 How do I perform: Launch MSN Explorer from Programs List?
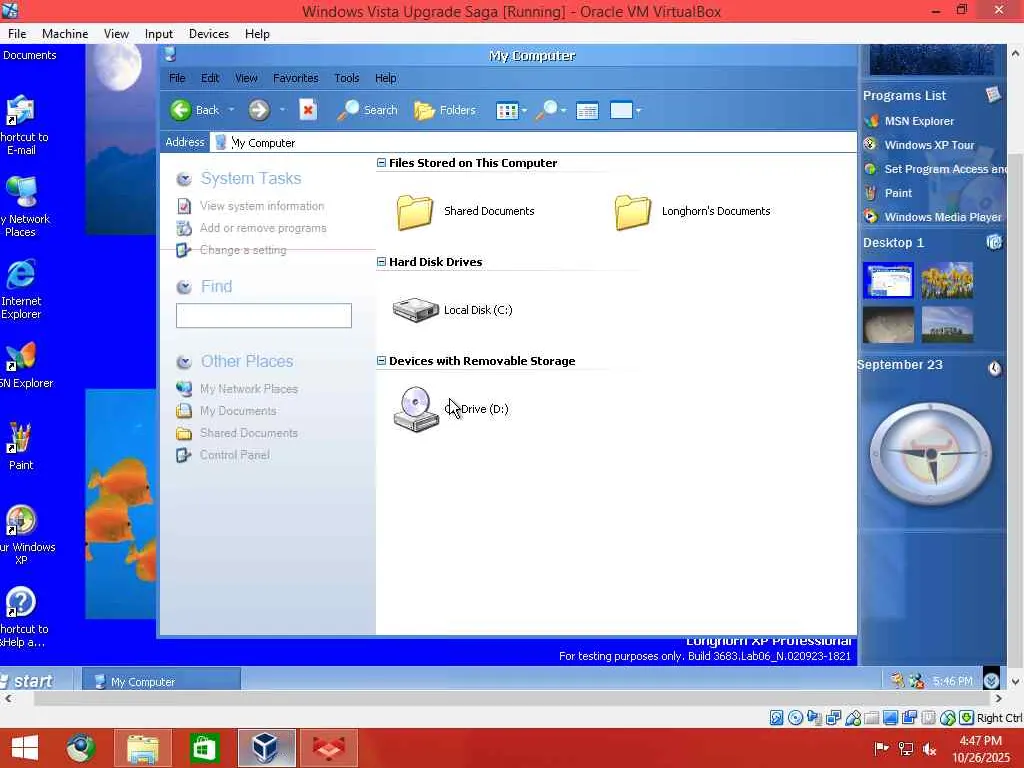[919, 121]
